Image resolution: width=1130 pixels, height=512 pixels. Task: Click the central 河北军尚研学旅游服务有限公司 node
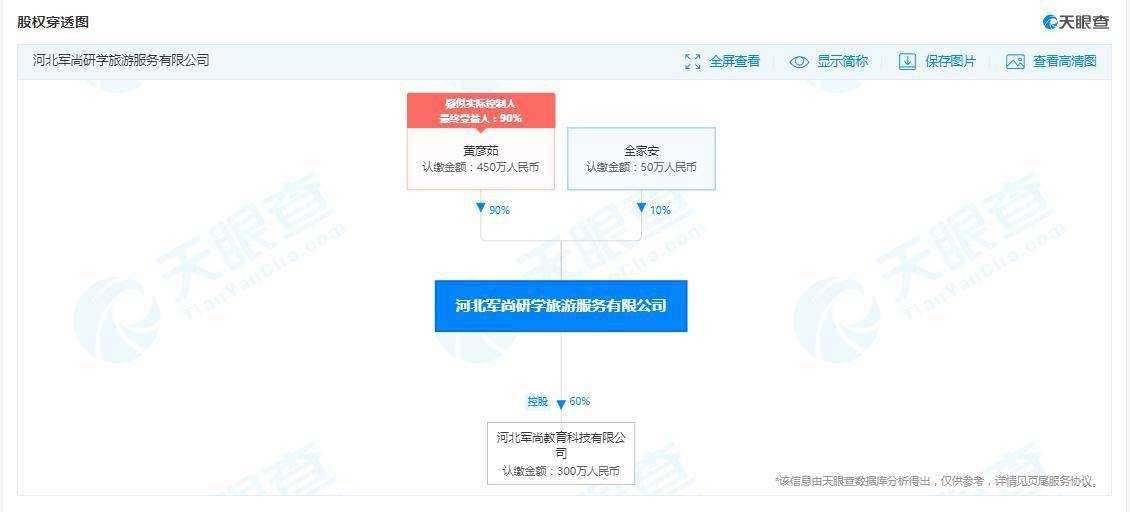tap(561, 306)
